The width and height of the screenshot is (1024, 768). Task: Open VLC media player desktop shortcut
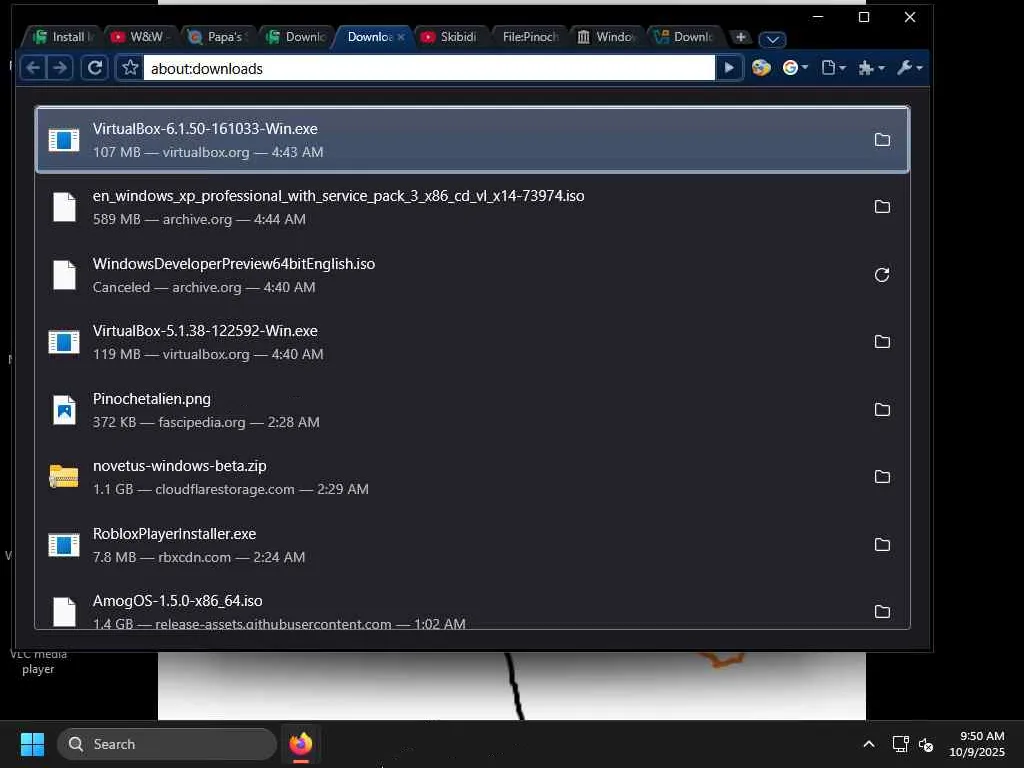coord(38,661)
